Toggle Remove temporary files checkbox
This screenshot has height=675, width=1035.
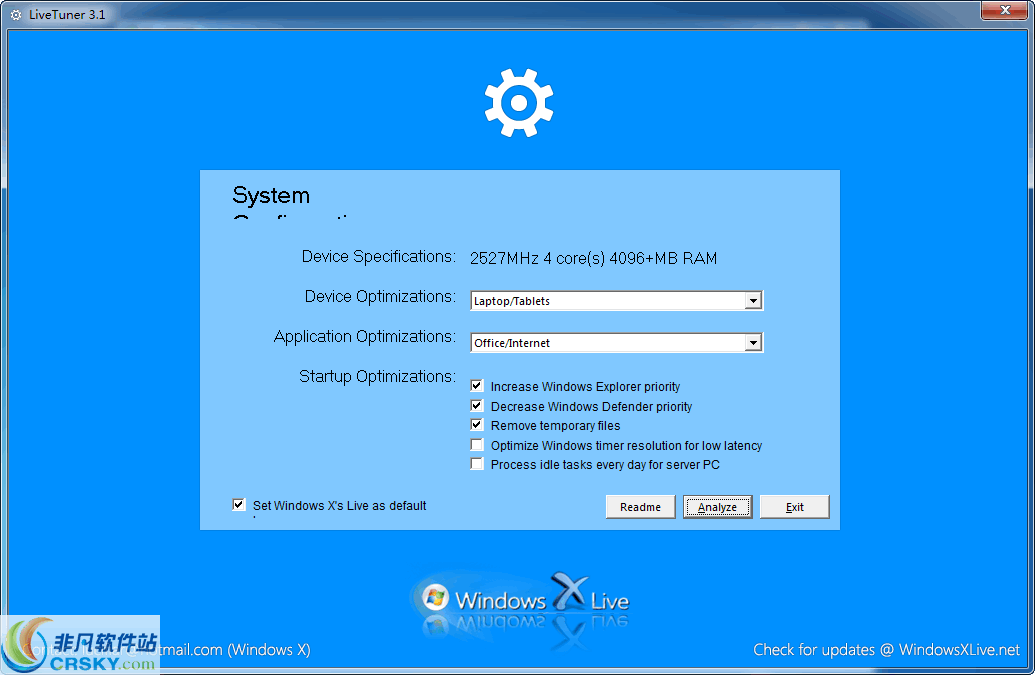(477, 425)
